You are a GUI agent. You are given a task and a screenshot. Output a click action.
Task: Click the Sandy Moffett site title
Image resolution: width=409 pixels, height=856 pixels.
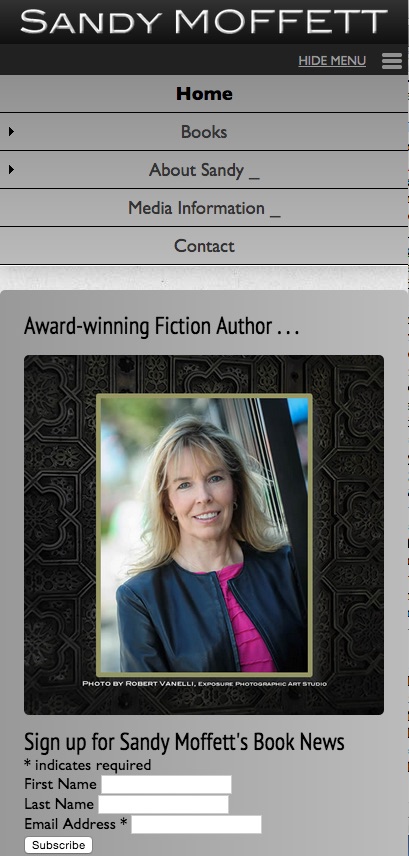(x=204, y=21)
